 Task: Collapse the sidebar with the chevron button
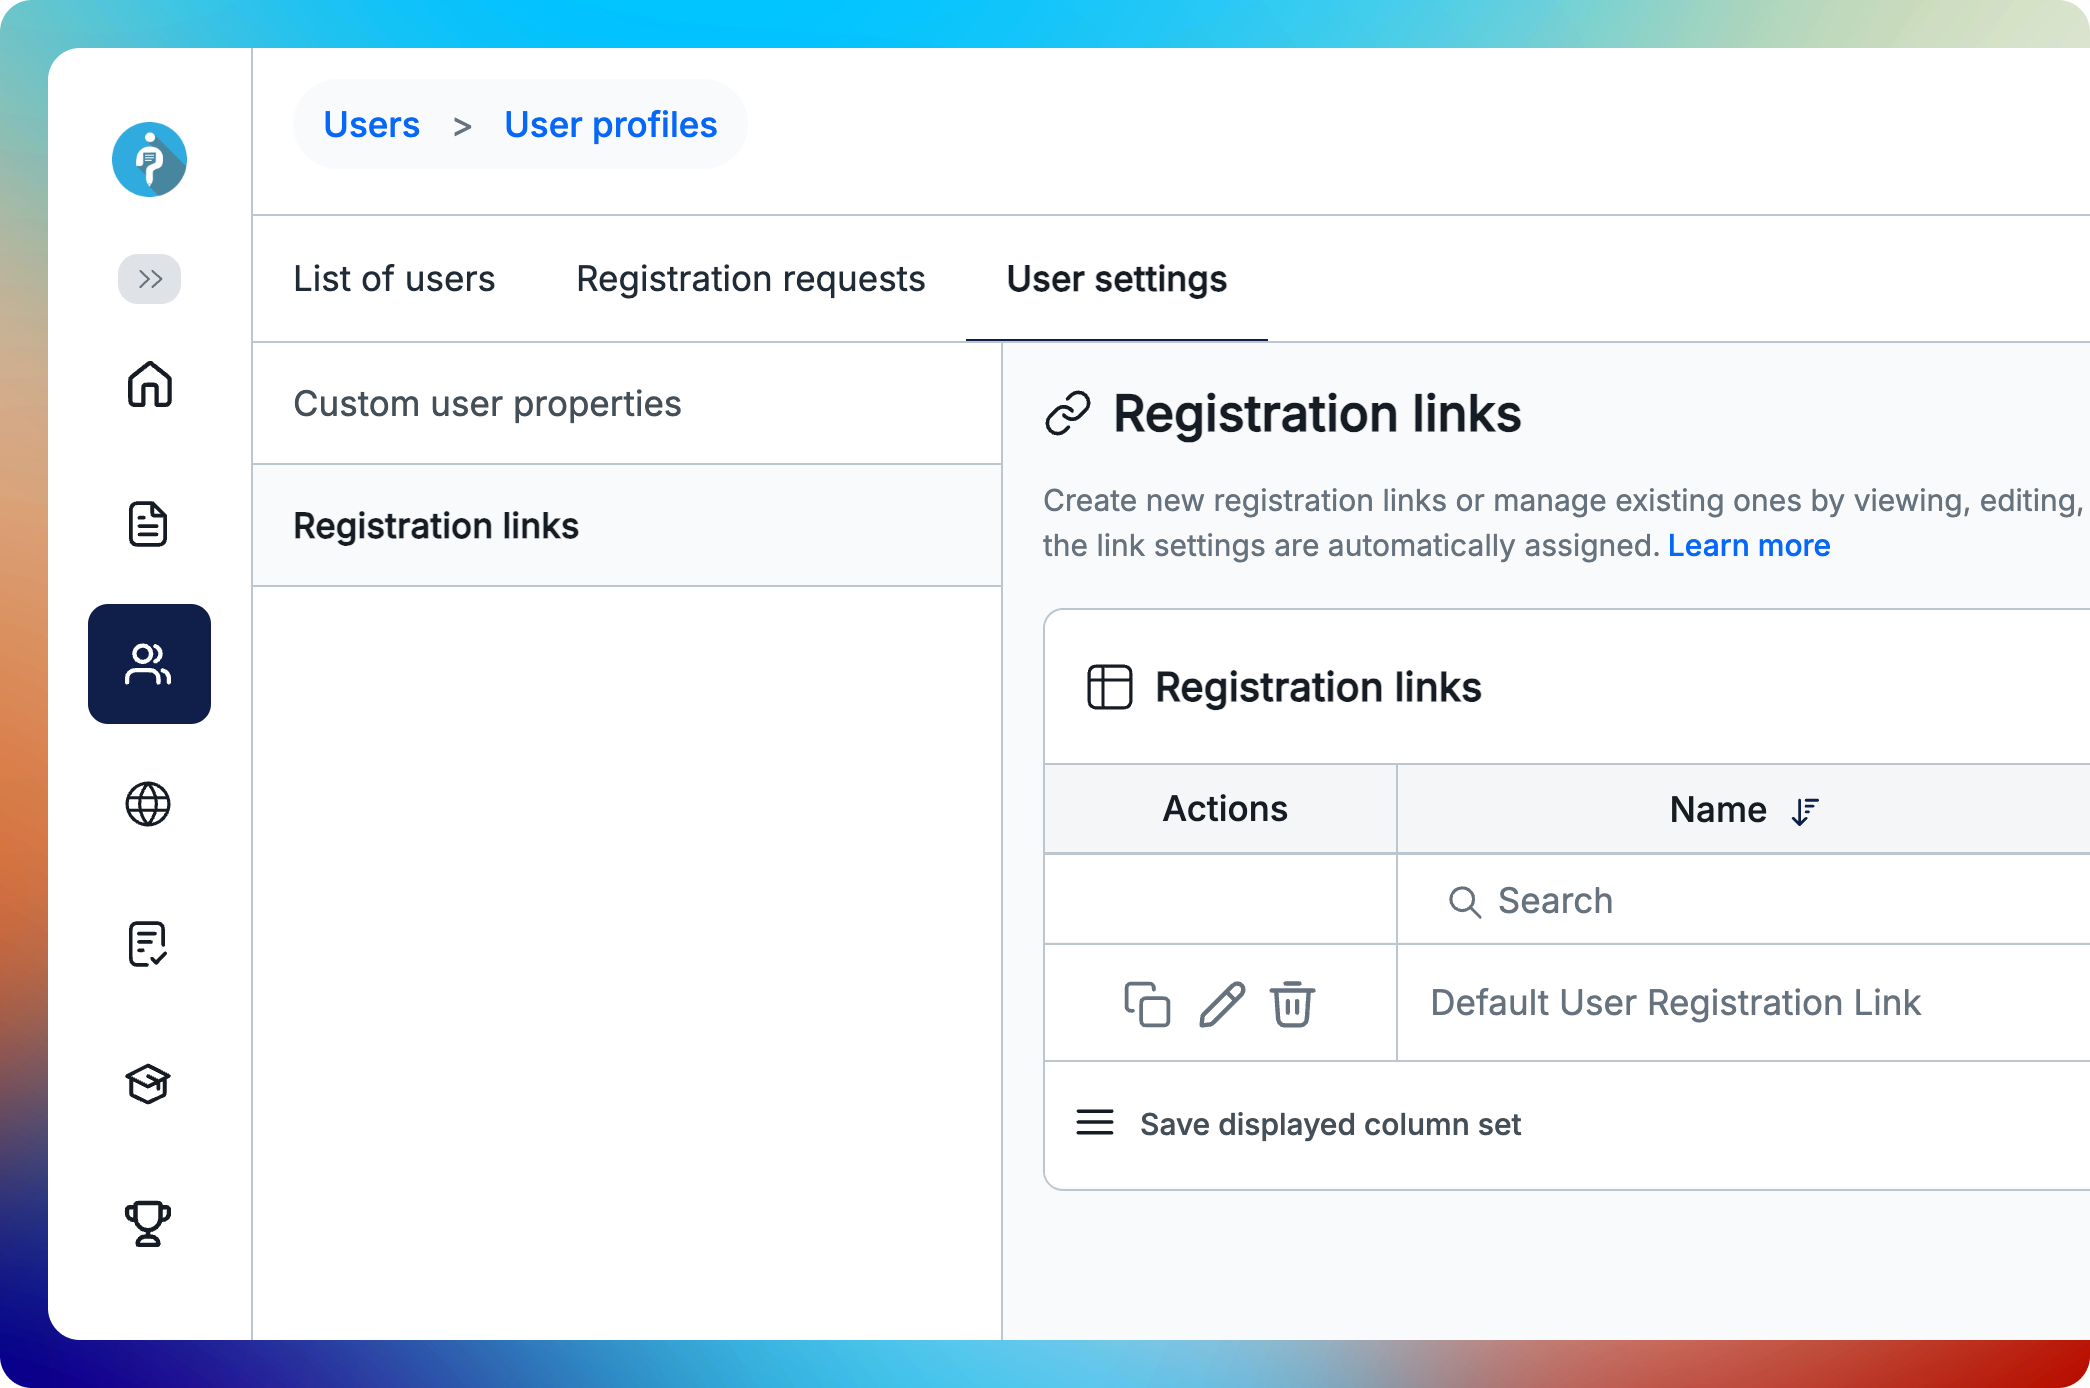pyautogui.click(x=148, y=279)
